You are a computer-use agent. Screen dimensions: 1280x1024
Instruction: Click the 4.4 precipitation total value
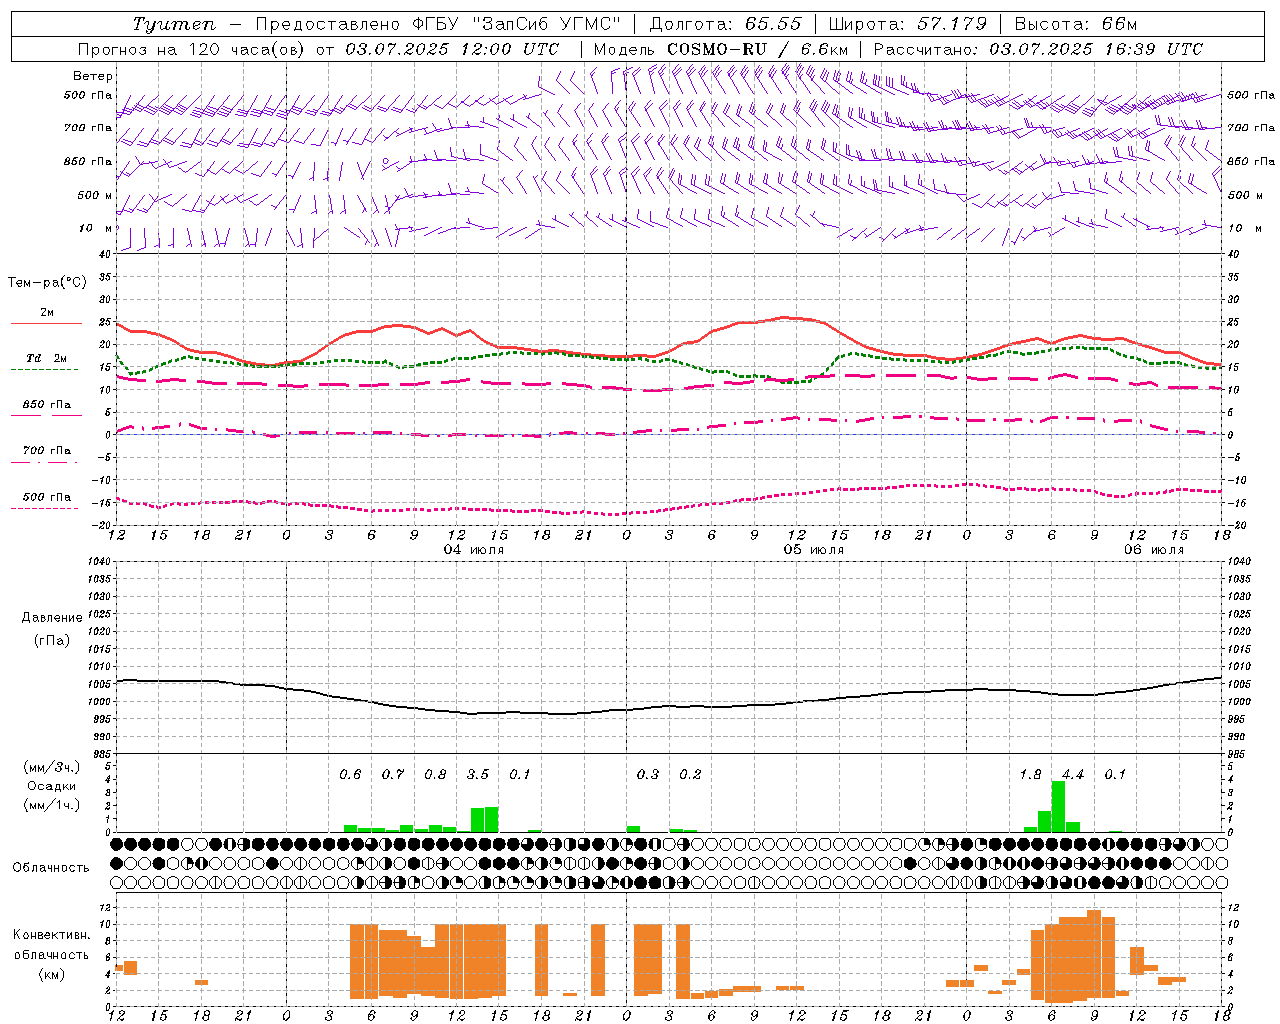tap(1073, 774)
